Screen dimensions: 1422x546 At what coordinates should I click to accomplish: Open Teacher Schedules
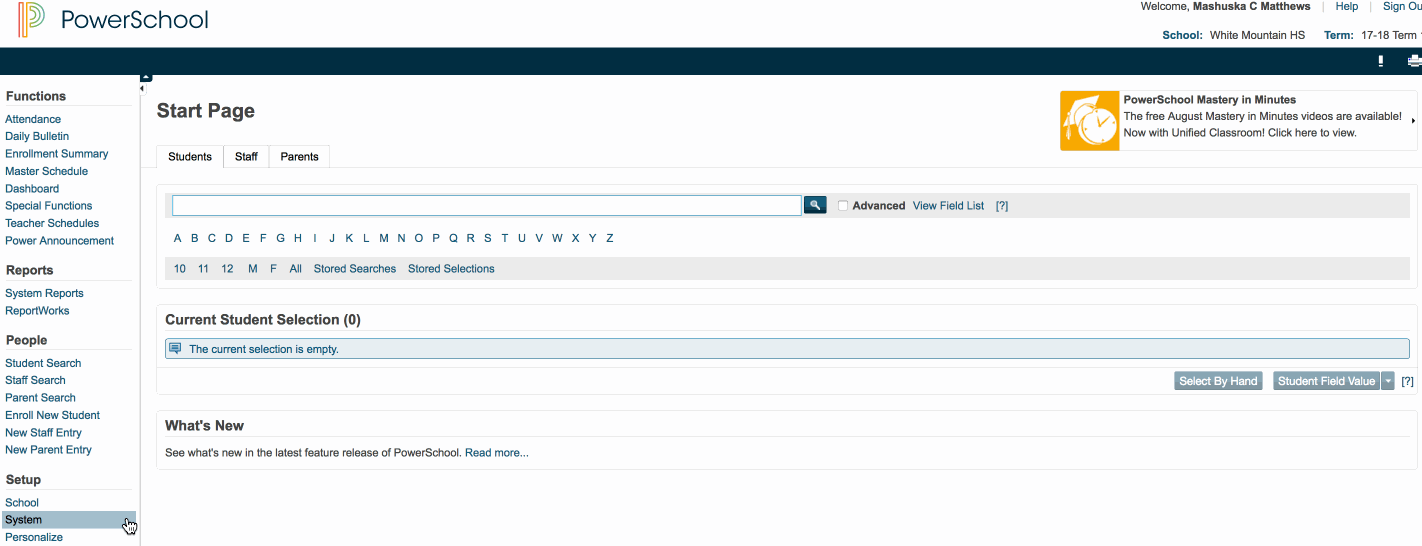(x=52, y=223)
